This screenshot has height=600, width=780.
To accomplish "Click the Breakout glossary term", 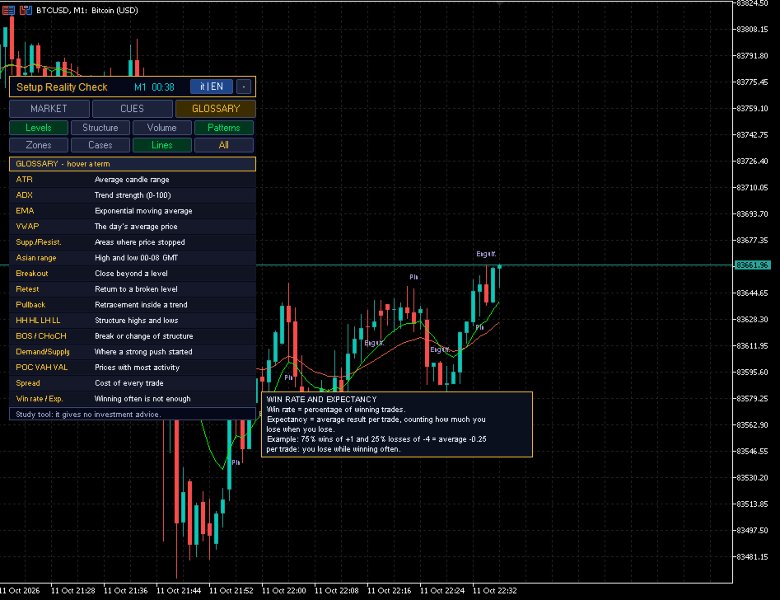I will click(x=32, y=274).
